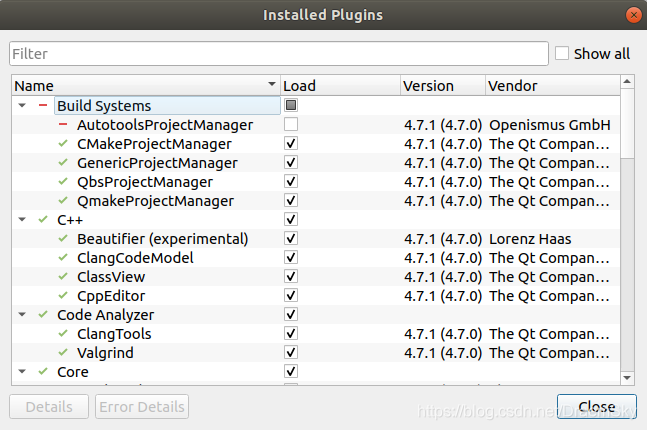Screen dimensions: 647x430
Task: Click the vertical scrollbar handle
Action: pyautogui.click(x=627, y=123)
